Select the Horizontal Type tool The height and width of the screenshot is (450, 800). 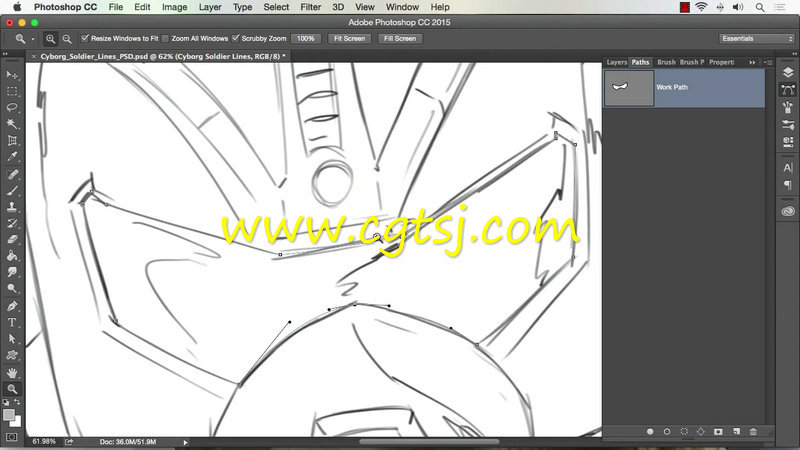tap(12, 322)
